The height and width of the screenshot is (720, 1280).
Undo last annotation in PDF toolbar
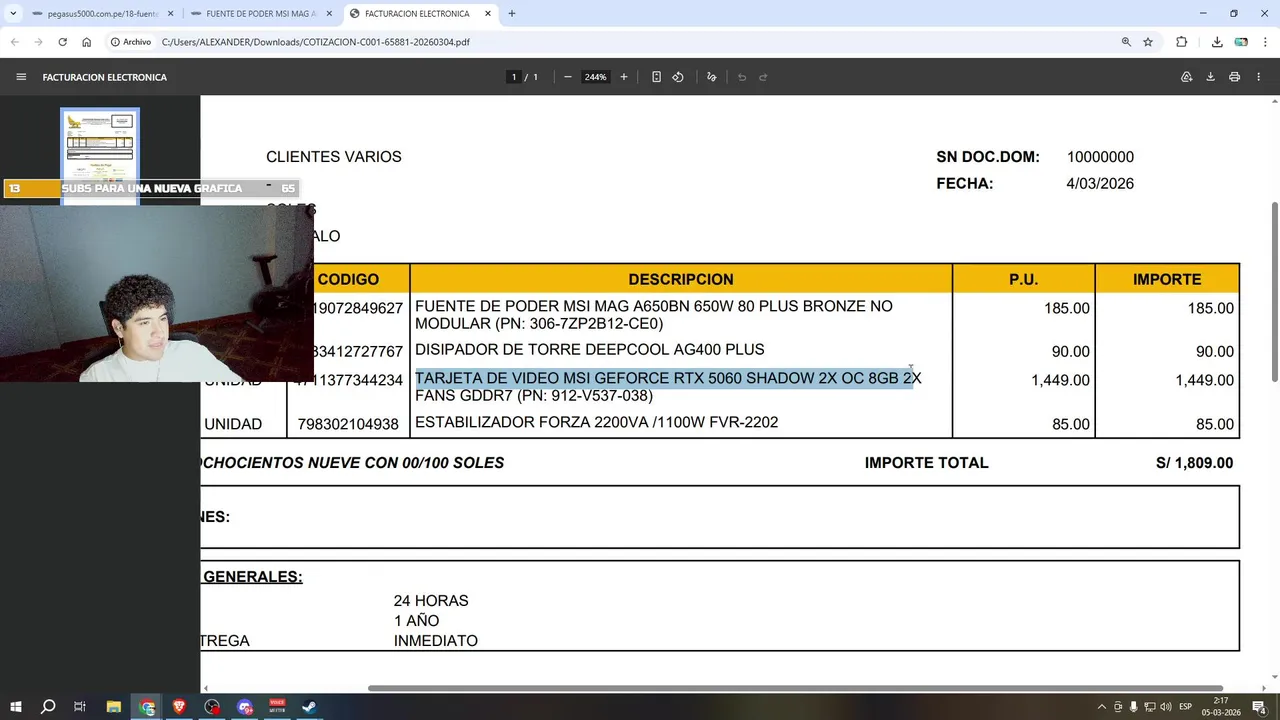[742, 77]
